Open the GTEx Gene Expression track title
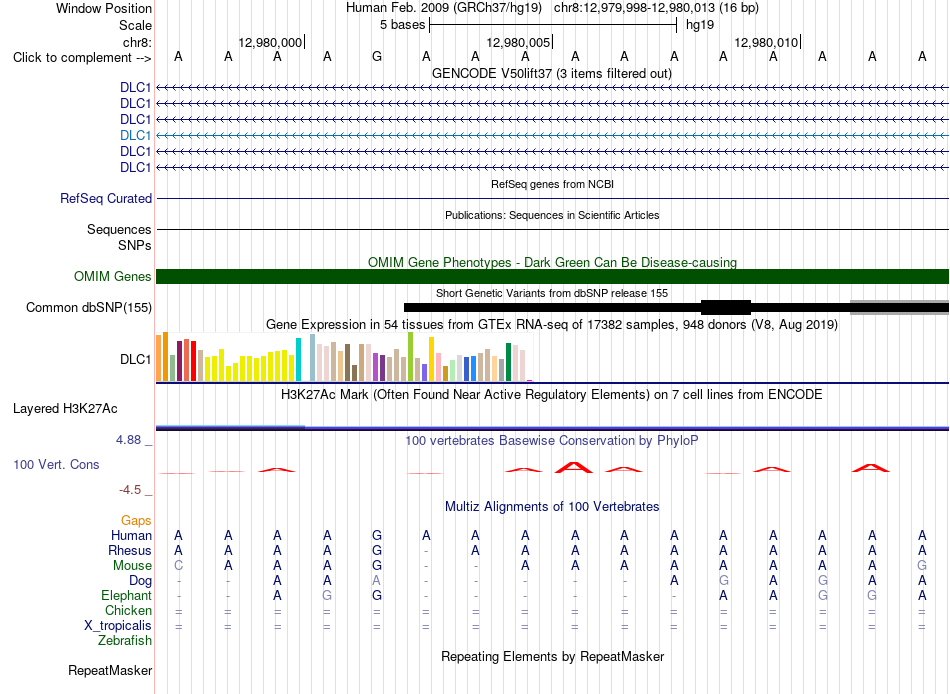950x694 pixels. [x=552, y=324]
